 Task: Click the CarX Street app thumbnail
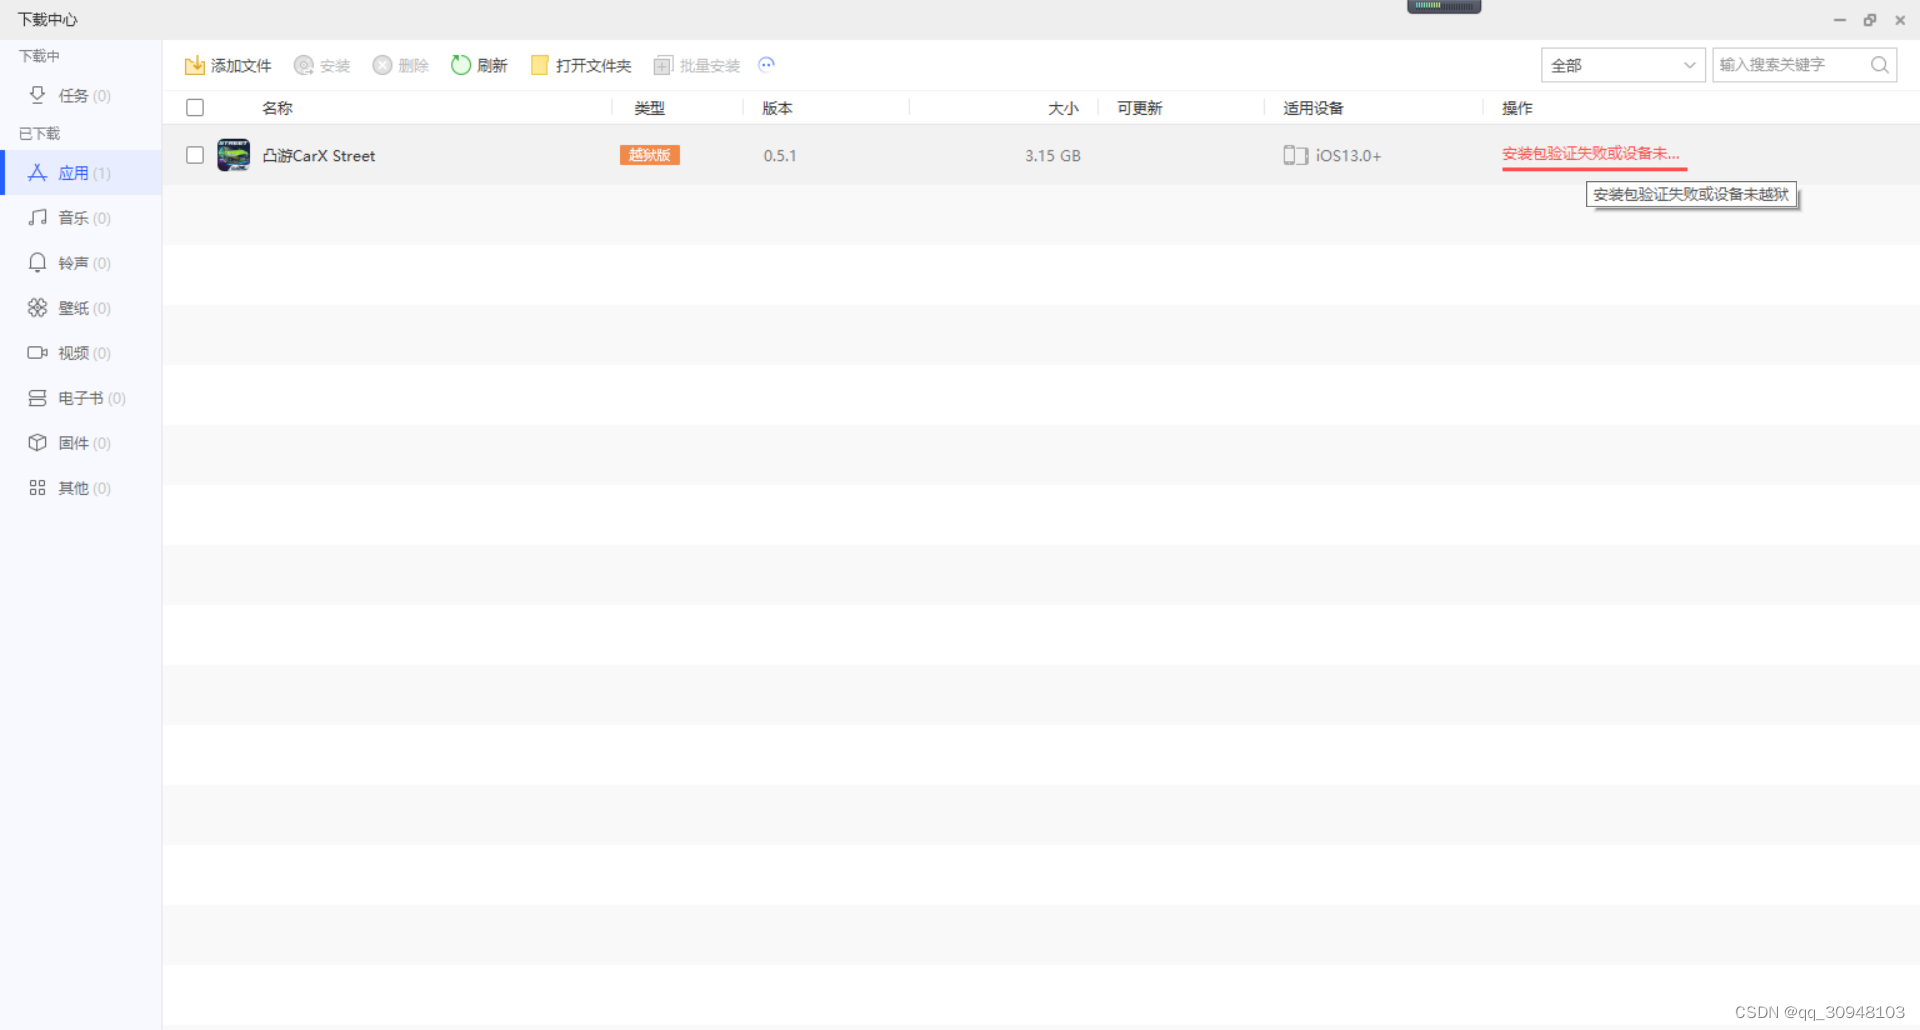click(234, 155)
